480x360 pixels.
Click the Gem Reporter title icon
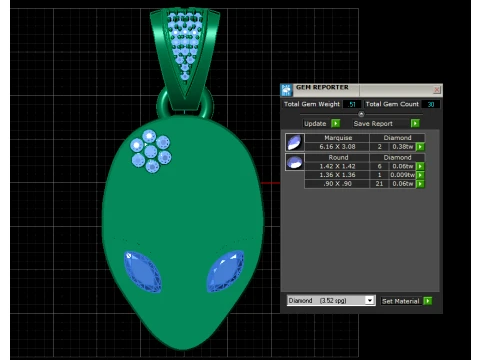[287, 90]
